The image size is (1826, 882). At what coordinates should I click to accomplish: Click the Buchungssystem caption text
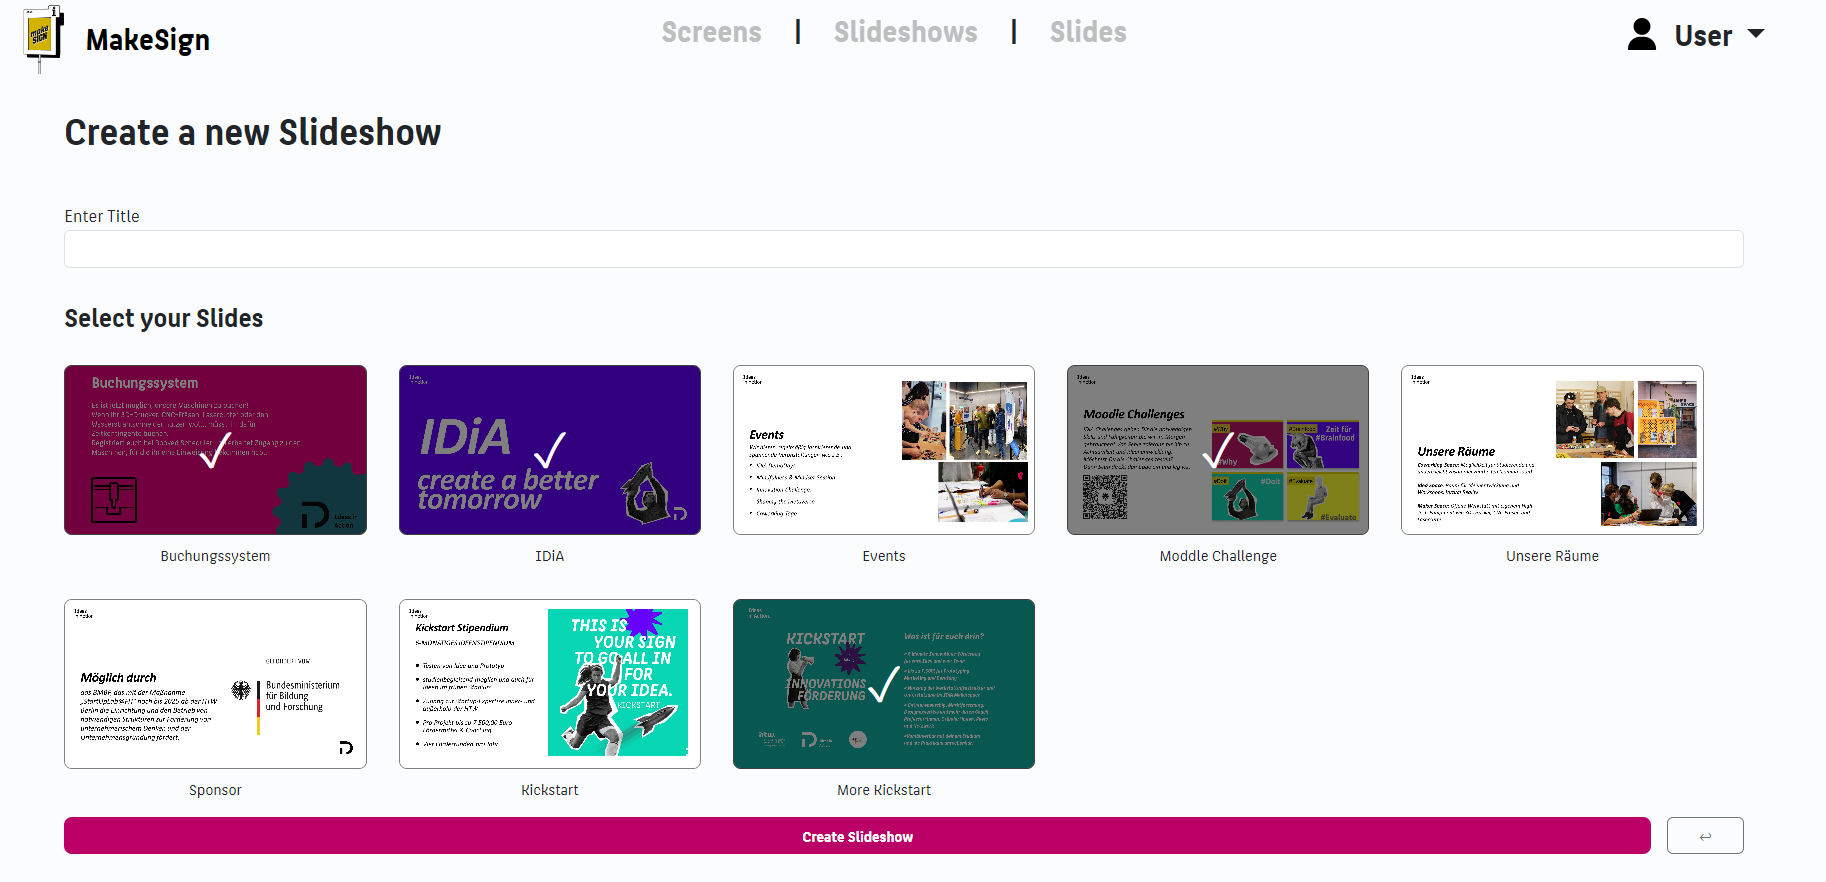click(x=215, y=556)
